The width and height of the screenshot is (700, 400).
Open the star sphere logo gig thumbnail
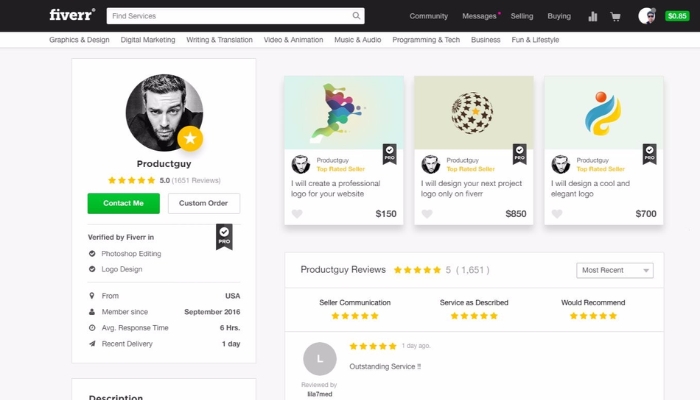click(474, 112)
